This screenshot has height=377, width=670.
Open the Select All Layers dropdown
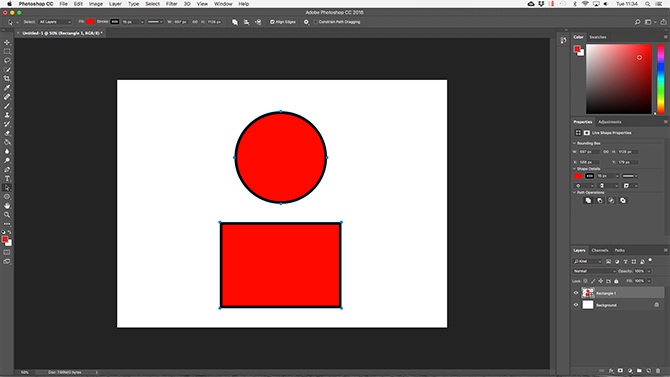(55, 22)
